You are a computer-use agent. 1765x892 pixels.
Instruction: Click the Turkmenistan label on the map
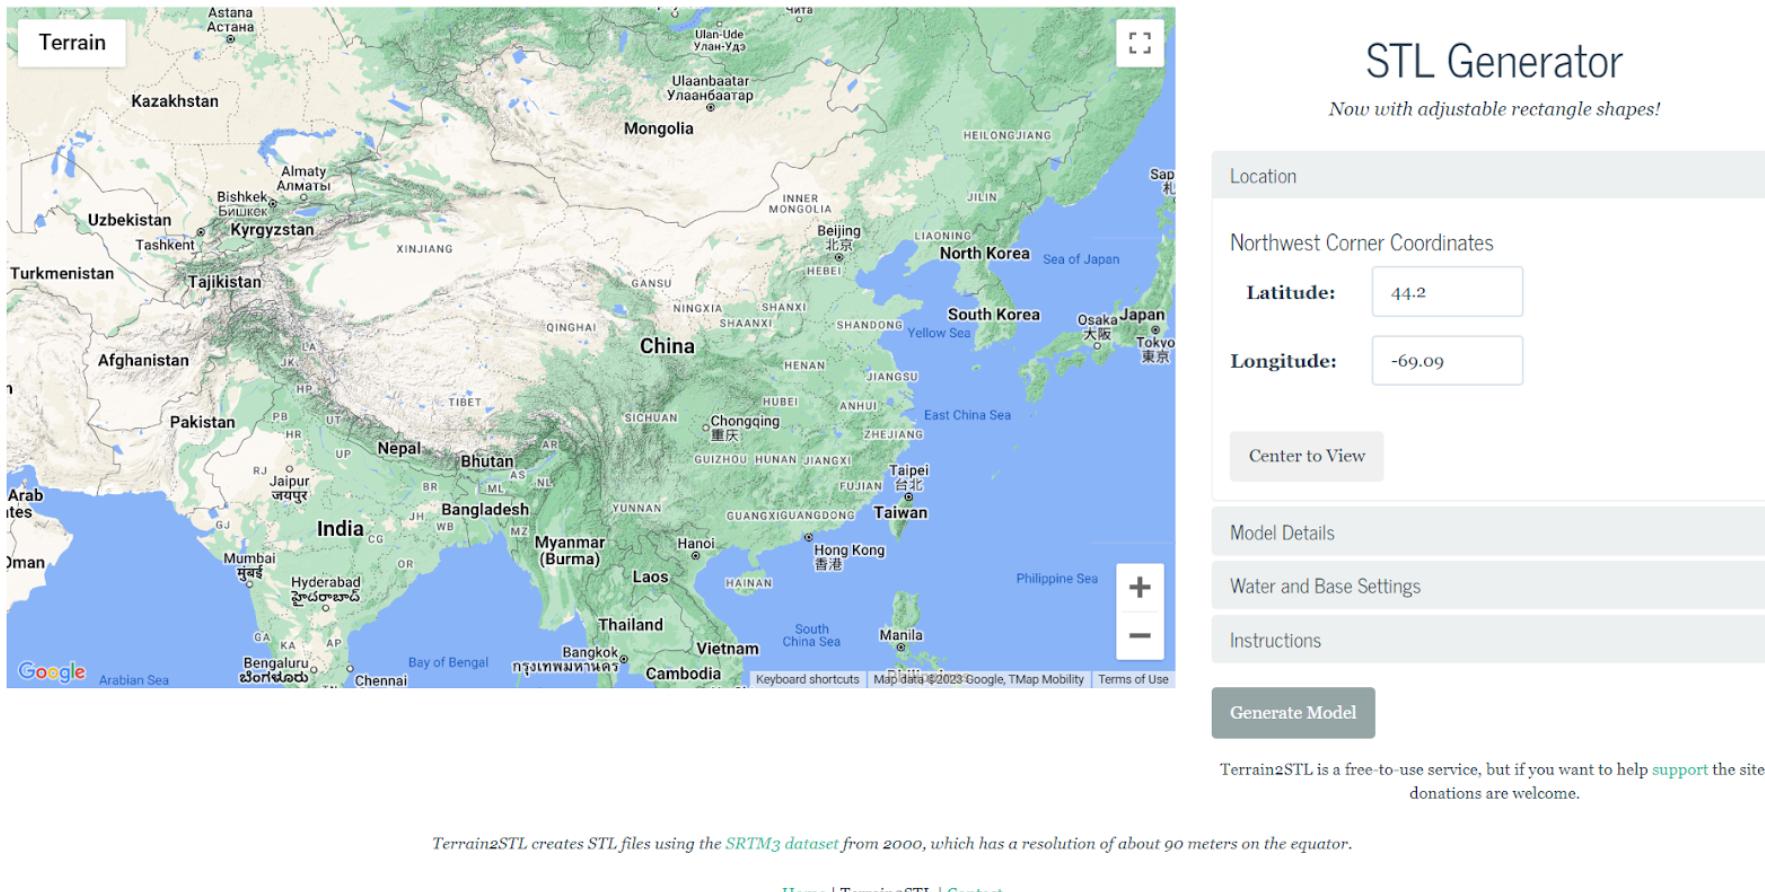(x=62, y=273)
